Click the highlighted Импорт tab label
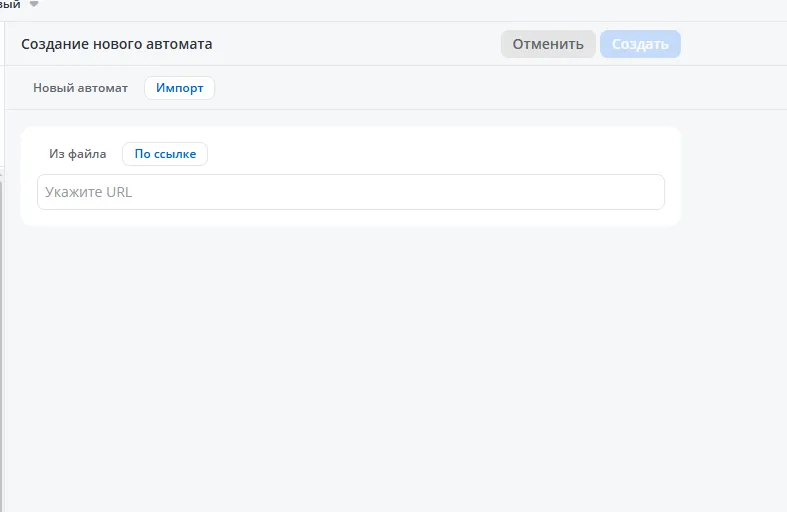This screenshot has height=512, width=787. coord(179,88)
